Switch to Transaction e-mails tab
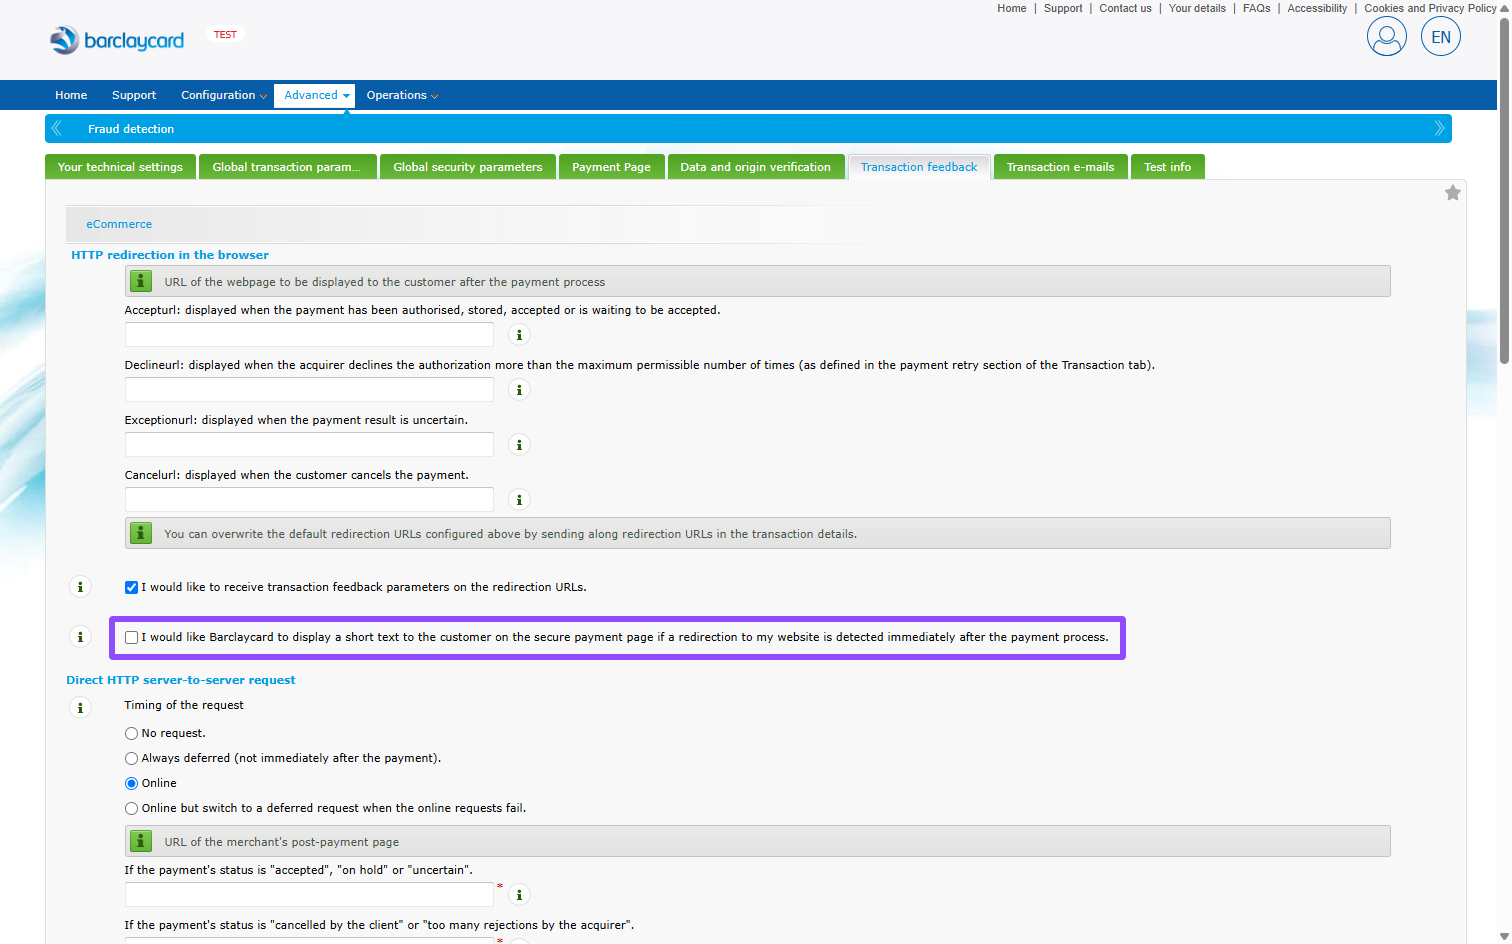Screen dimensions: 1512x944 tap(1060, 167)
